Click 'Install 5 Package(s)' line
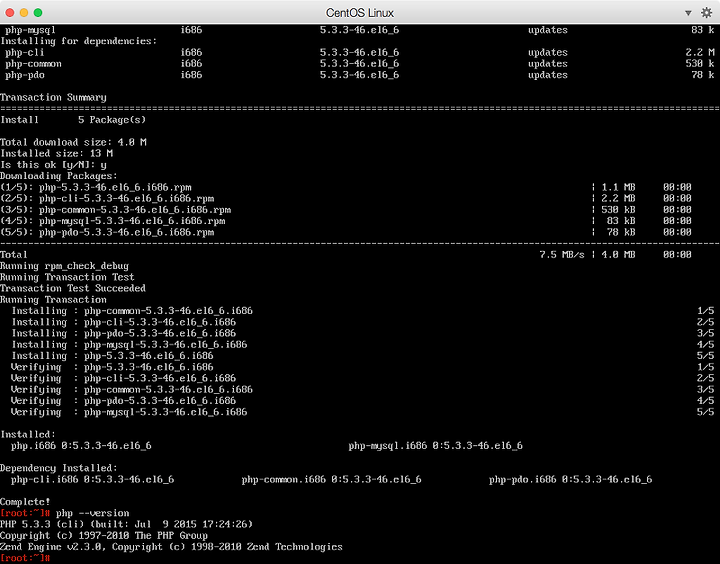The image size is (720, 564). (73, 120)
